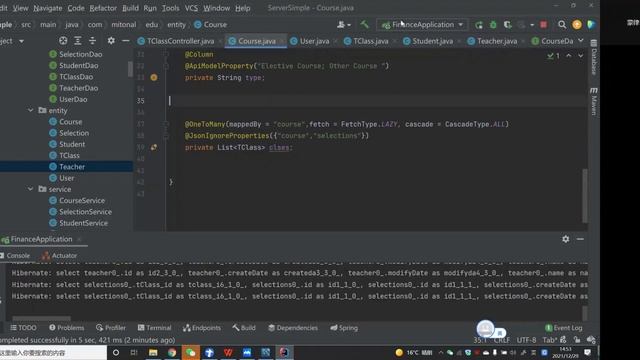The height and width of the screenshot is (360, 640).
Task: Open File Explorer on the taskbar
Action: pos(153,353)
